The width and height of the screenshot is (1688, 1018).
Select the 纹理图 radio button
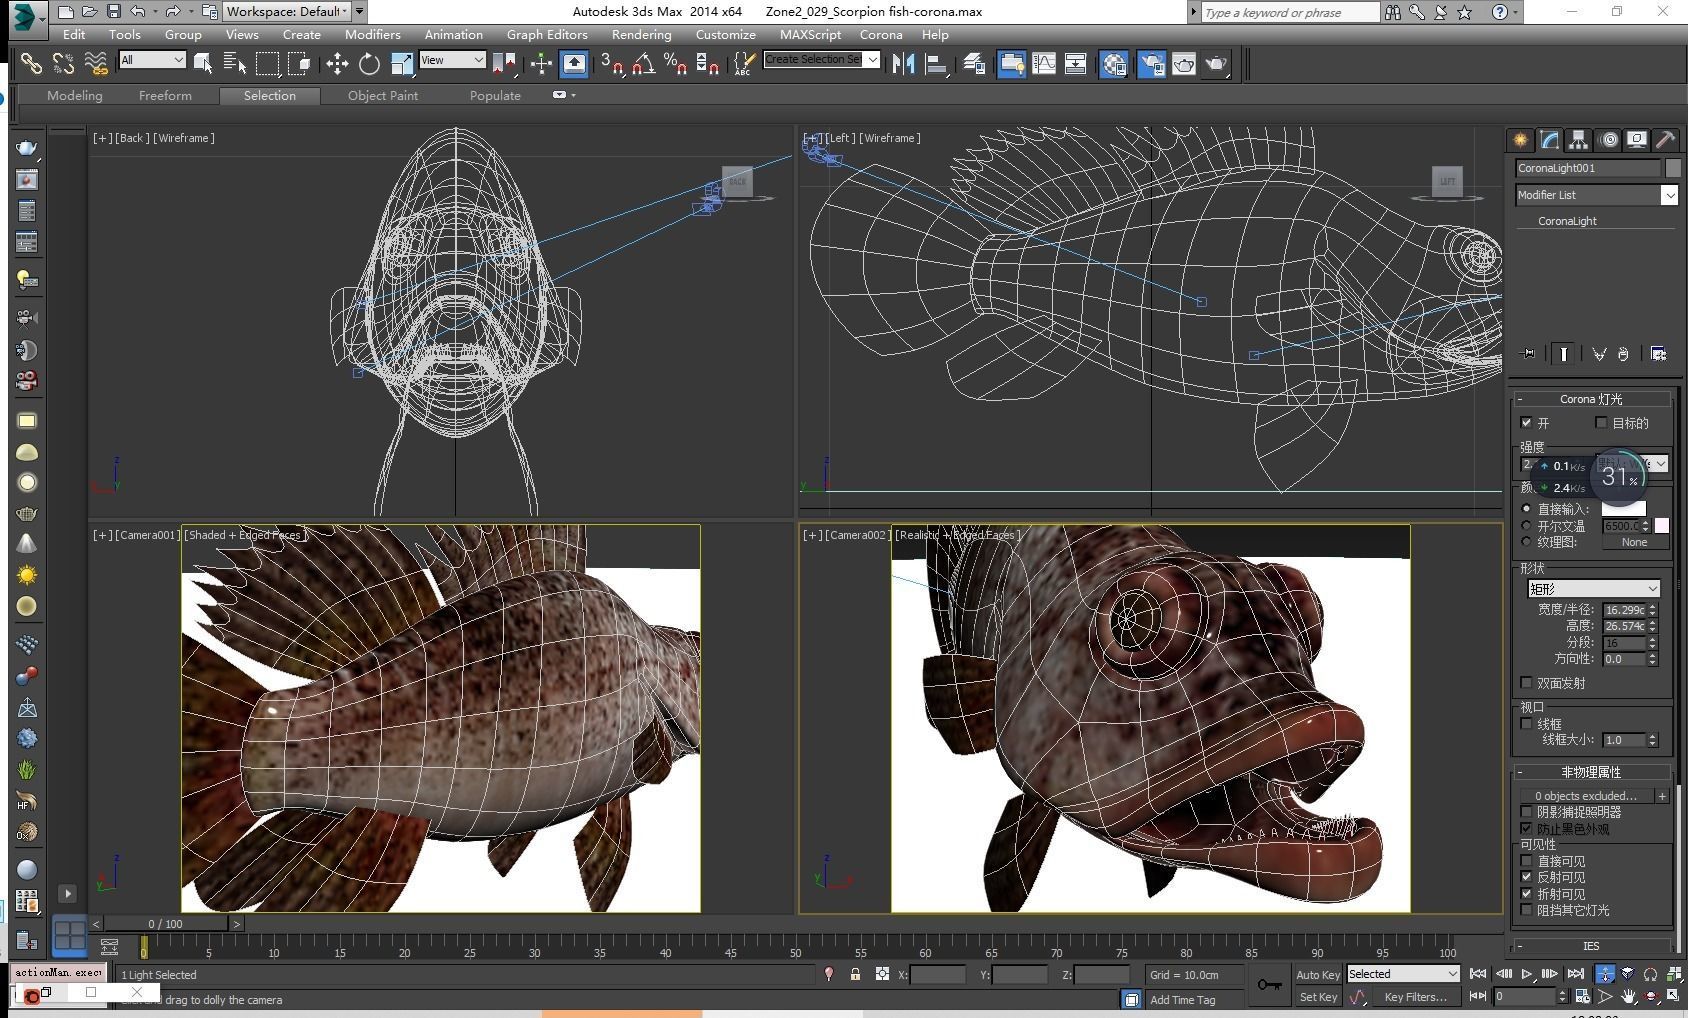coord(1527,541)
